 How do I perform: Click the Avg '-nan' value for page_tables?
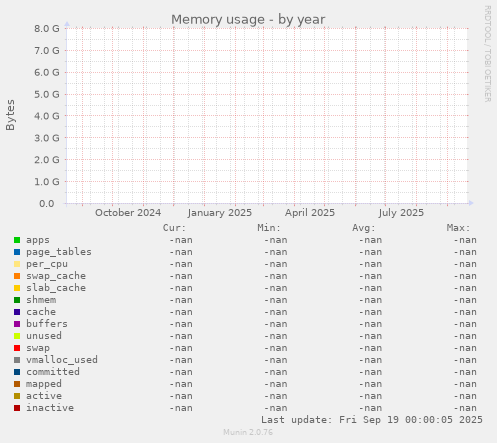click(370, 252)
